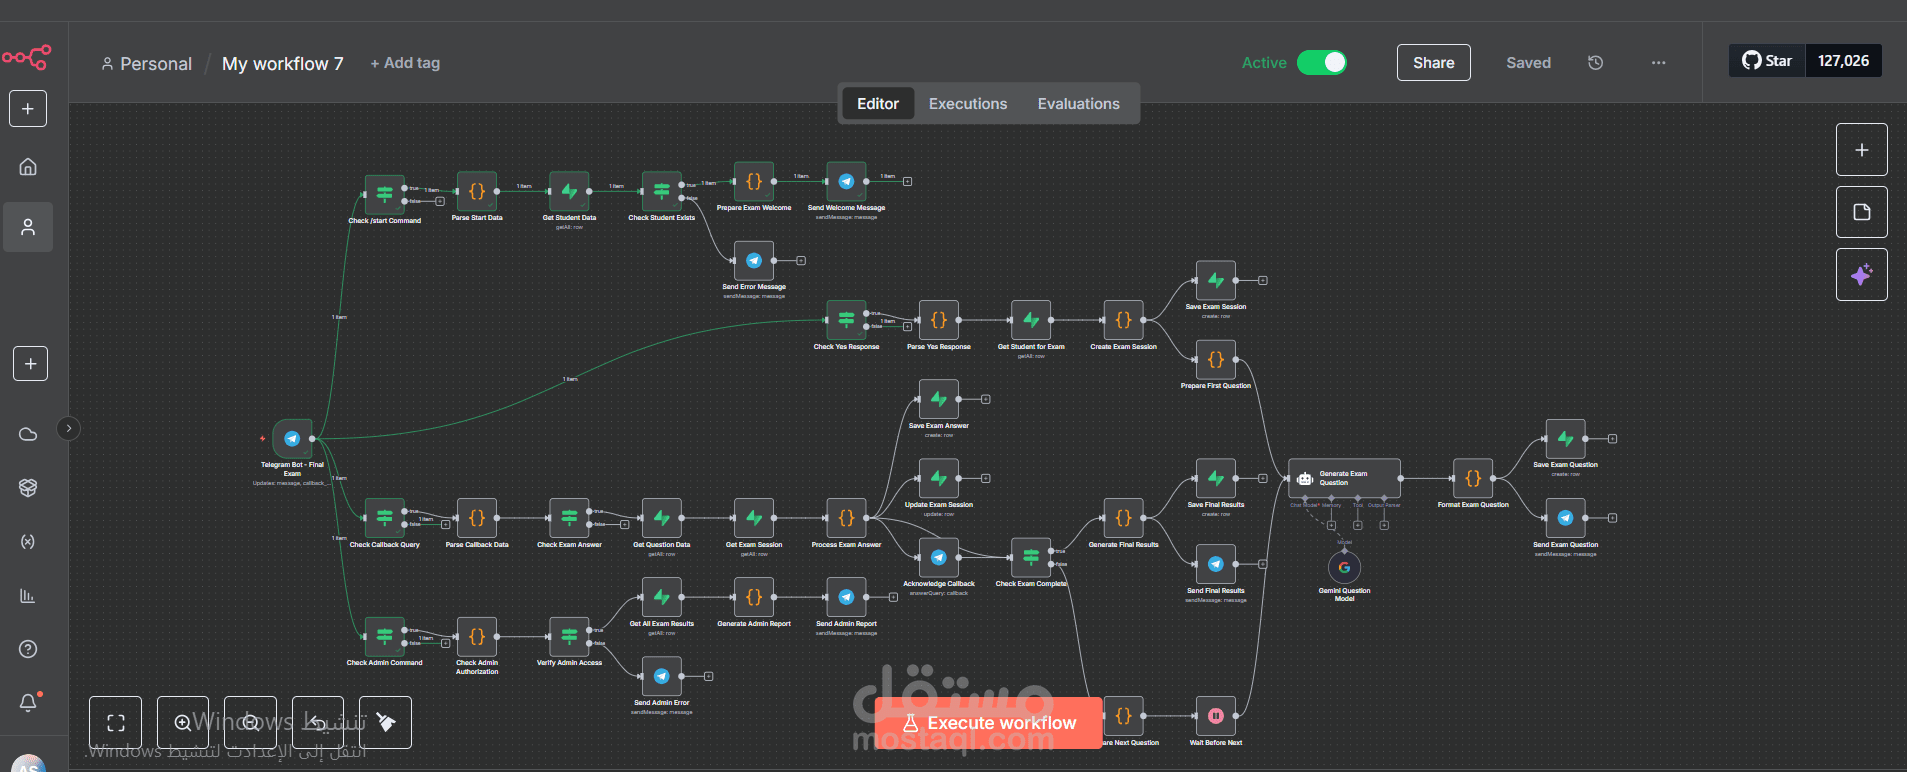The width and height of the screenshot is (1907, 772).
Task: Click the add node plus button on the canvas
Action: pos(1861,150)
